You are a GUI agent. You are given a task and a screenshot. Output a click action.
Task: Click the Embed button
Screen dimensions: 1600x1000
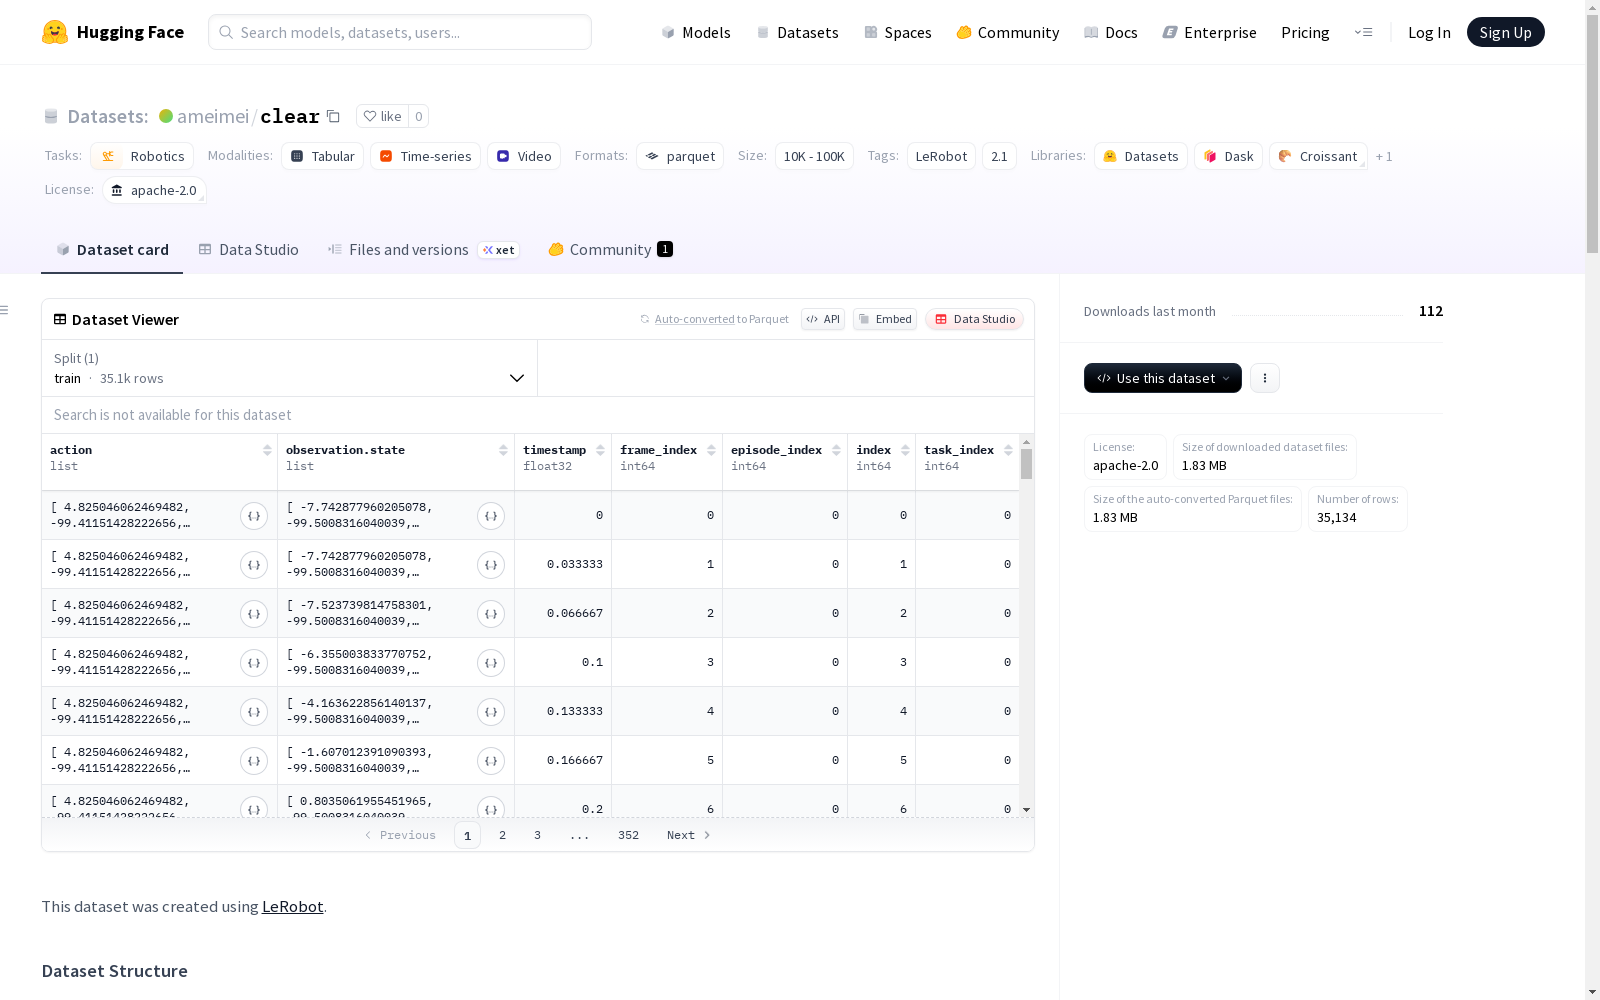pyautogui.click(x=885, y=319)
